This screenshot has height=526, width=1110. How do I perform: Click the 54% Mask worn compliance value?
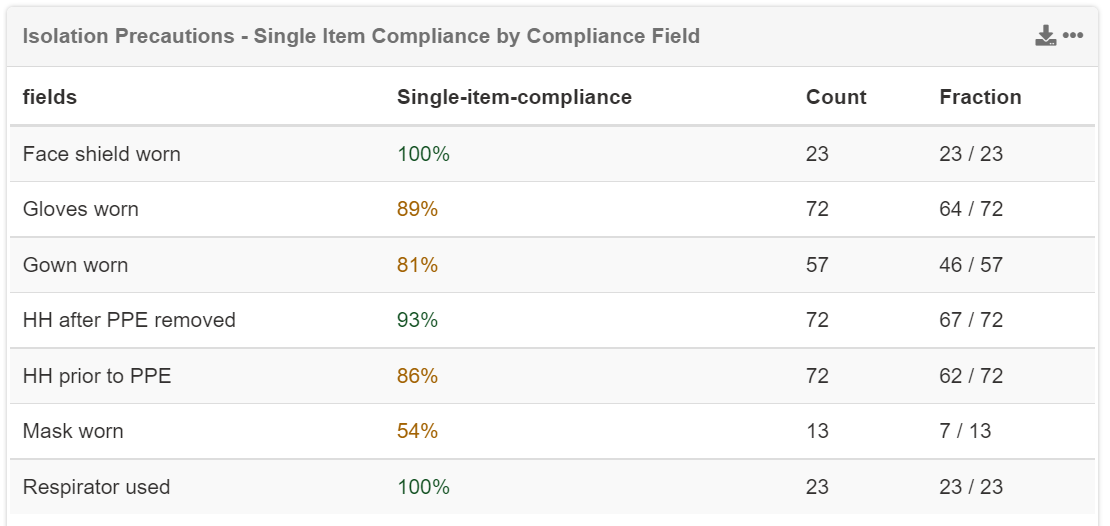(417, 431)
